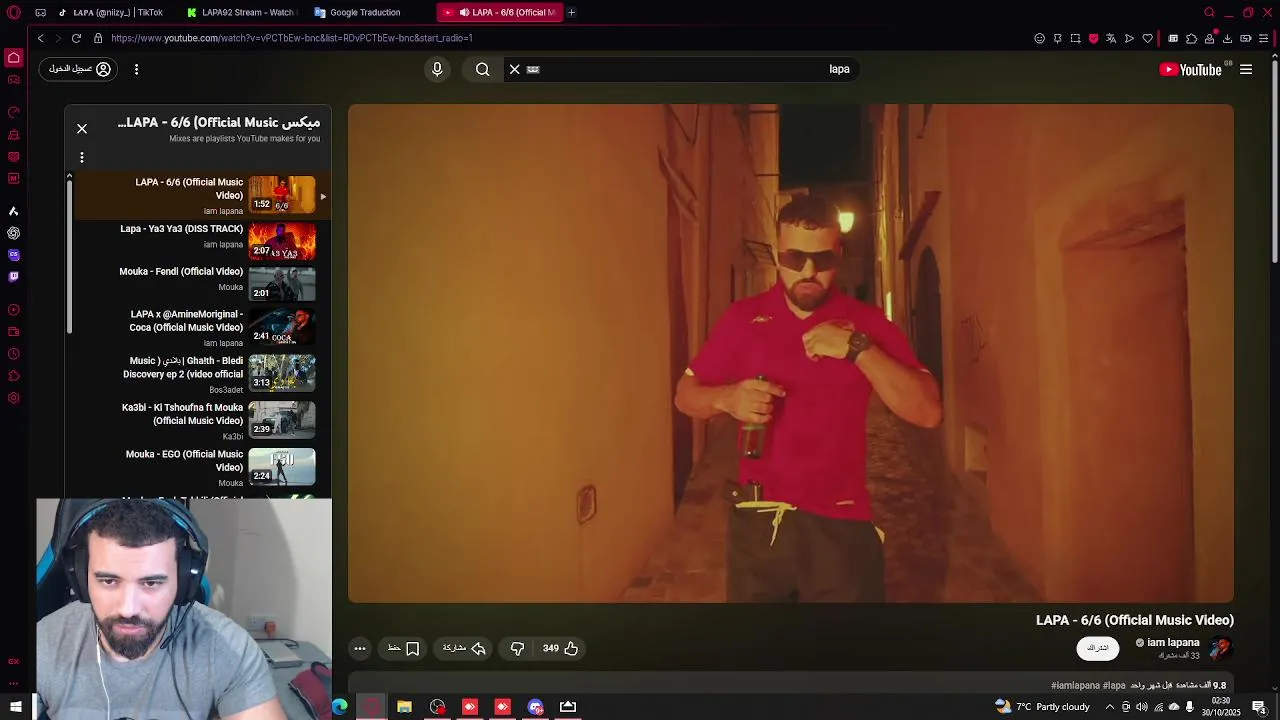Open more actions ellipsis under the video
1280x720 pixels.
coord(360,648)
